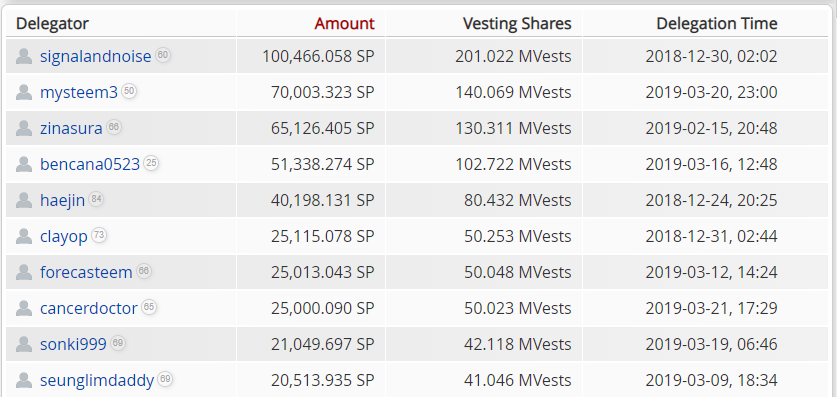Image resolution: width=837 pixels, height=397 pixels.
Task: Click the avatar icon beside seunglimdaddy
Action: click(x=24, y=380)
